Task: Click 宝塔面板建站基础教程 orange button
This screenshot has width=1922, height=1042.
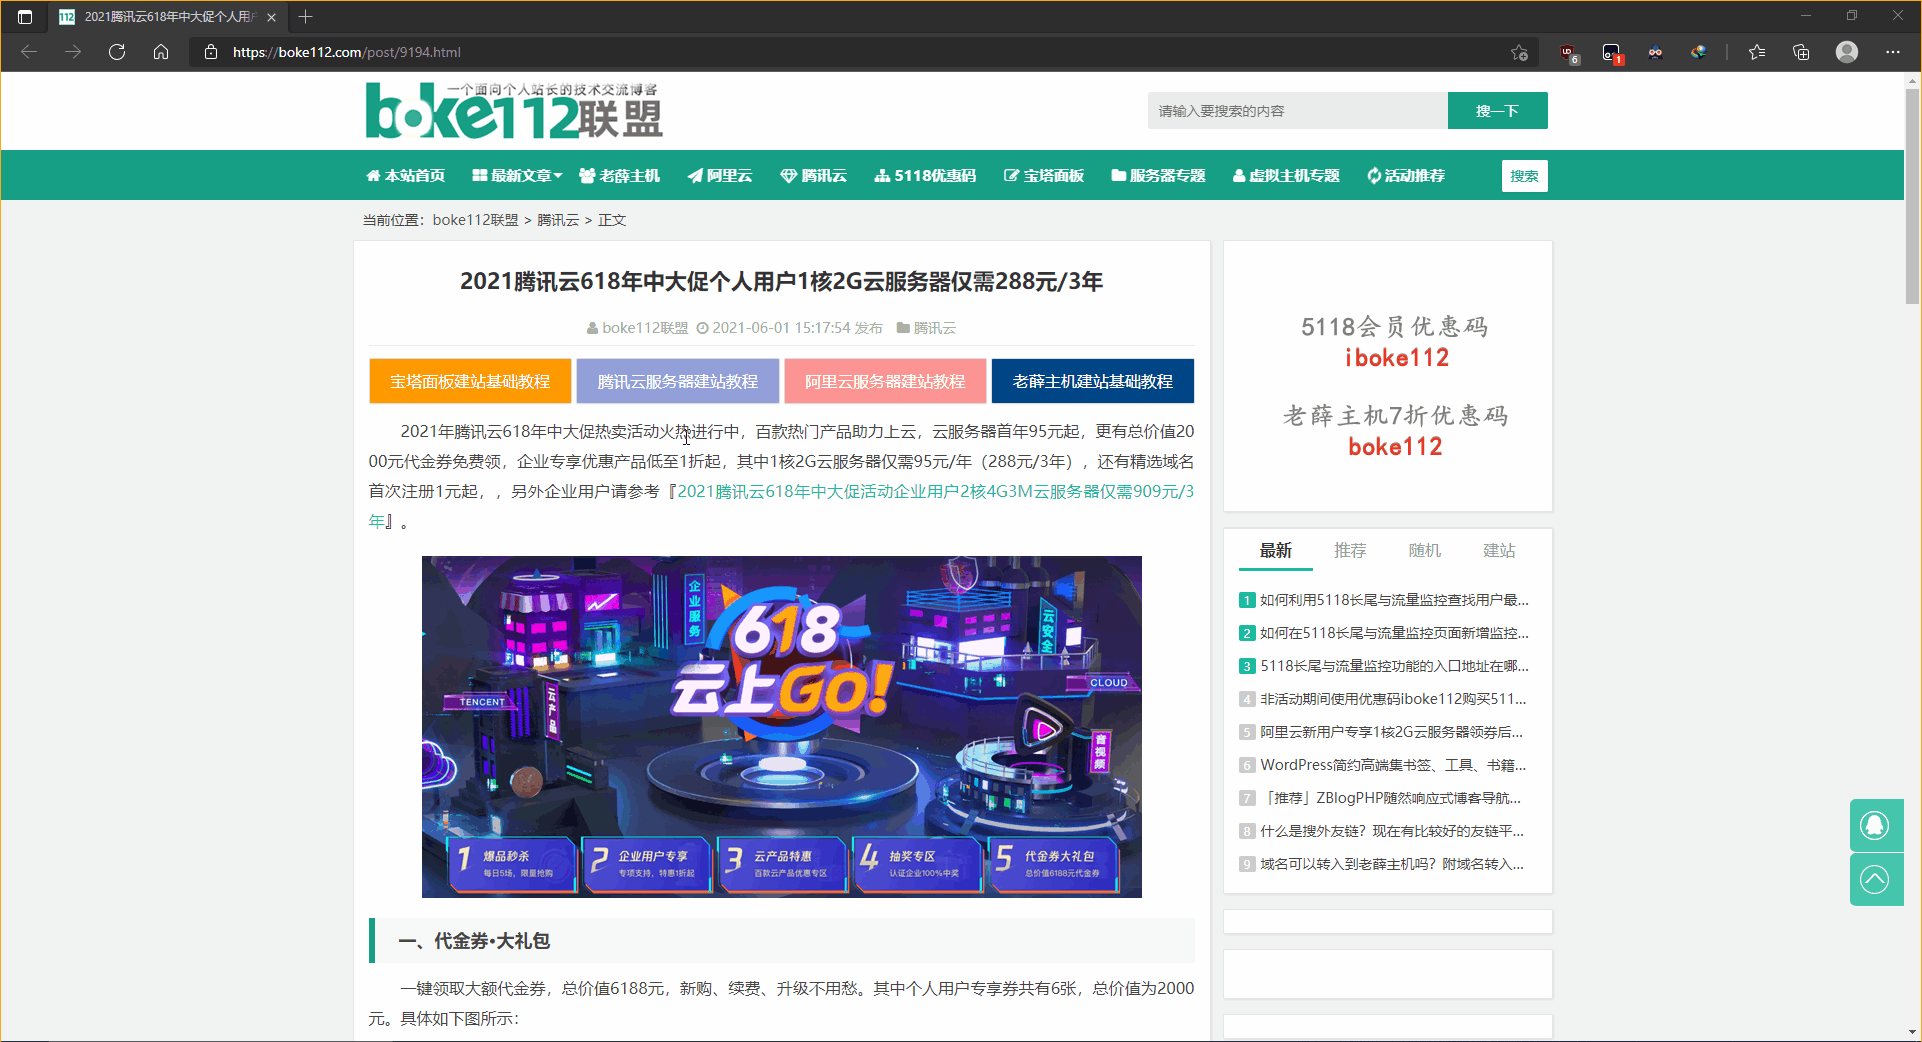Action: tap(470, 381)
